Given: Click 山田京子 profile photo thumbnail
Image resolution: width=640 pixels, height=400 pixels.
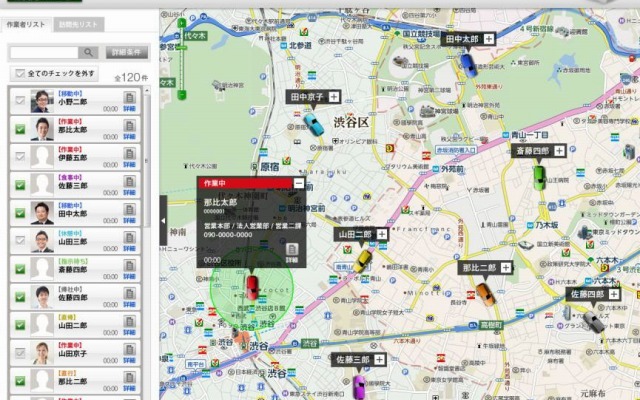Looking at the screenshot, I should pos(42,353).
